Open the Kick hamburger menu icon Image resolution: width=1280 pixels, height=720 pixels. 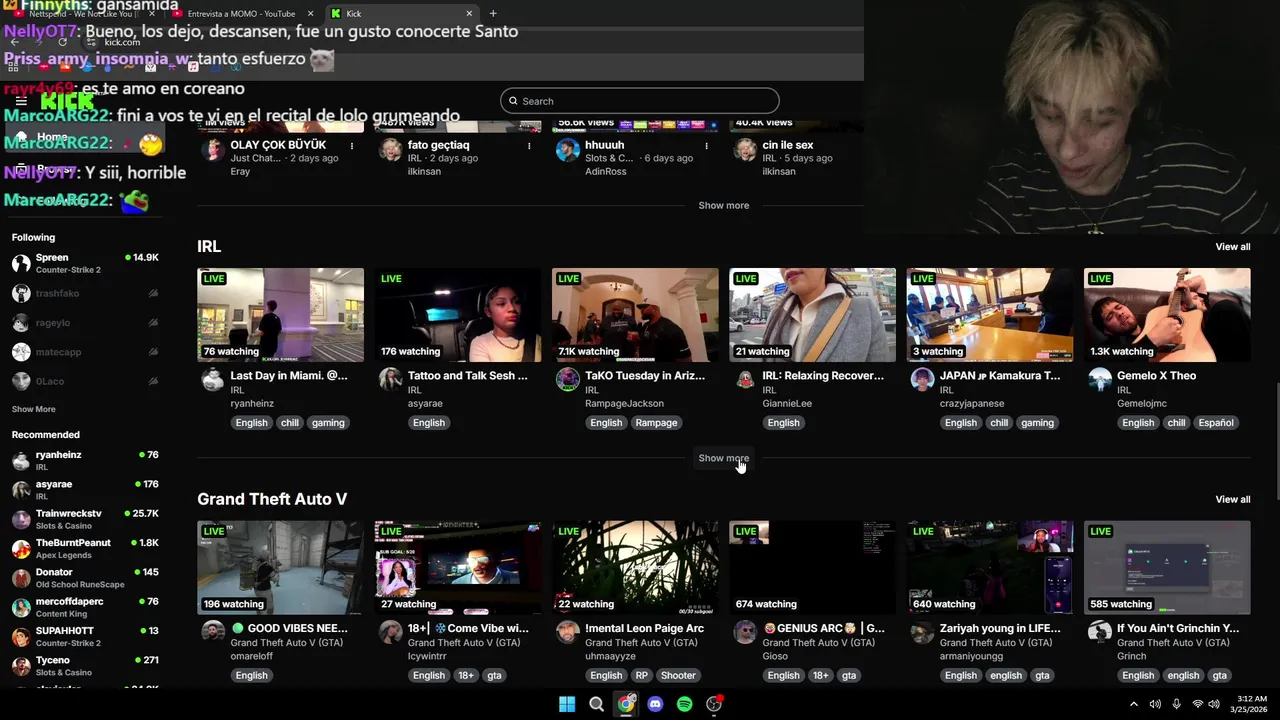coord(21,101)
